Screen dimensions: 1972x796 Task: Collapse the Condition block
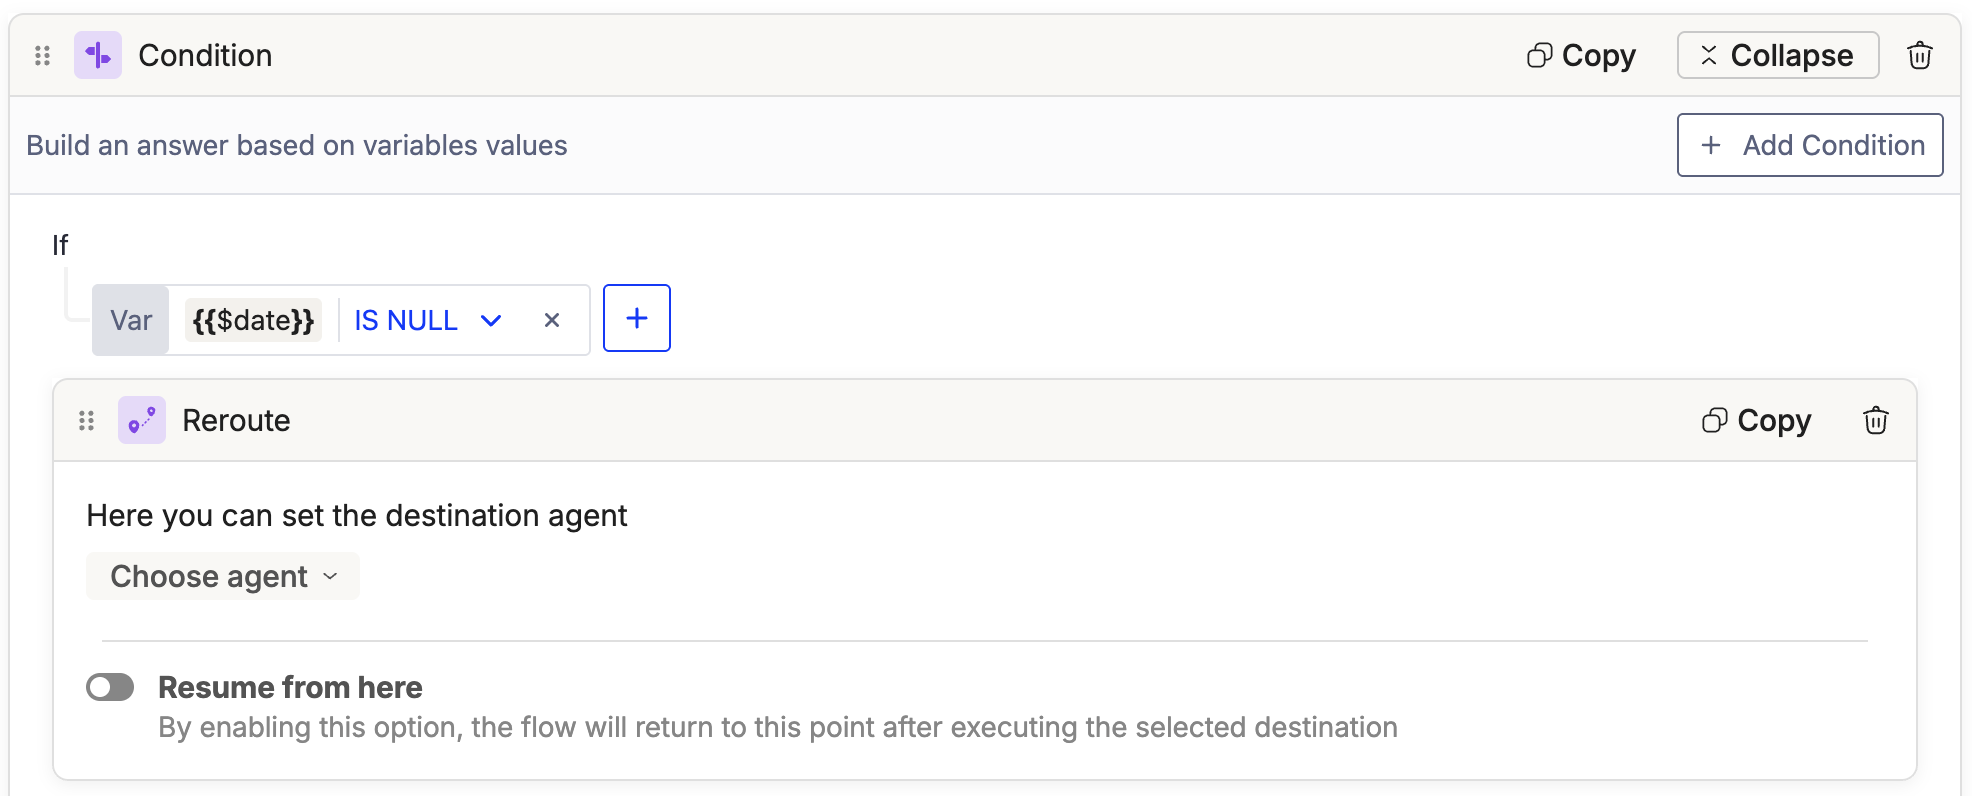point(1777,56)
